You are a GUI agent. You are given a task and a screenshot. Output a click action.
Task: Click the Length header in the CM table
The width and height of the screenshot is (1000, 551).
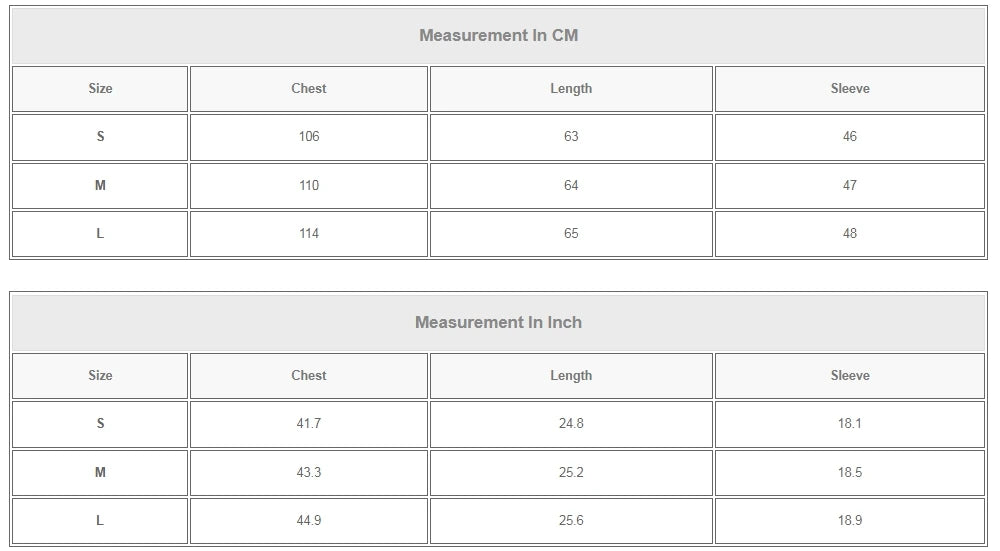point(571,89)
